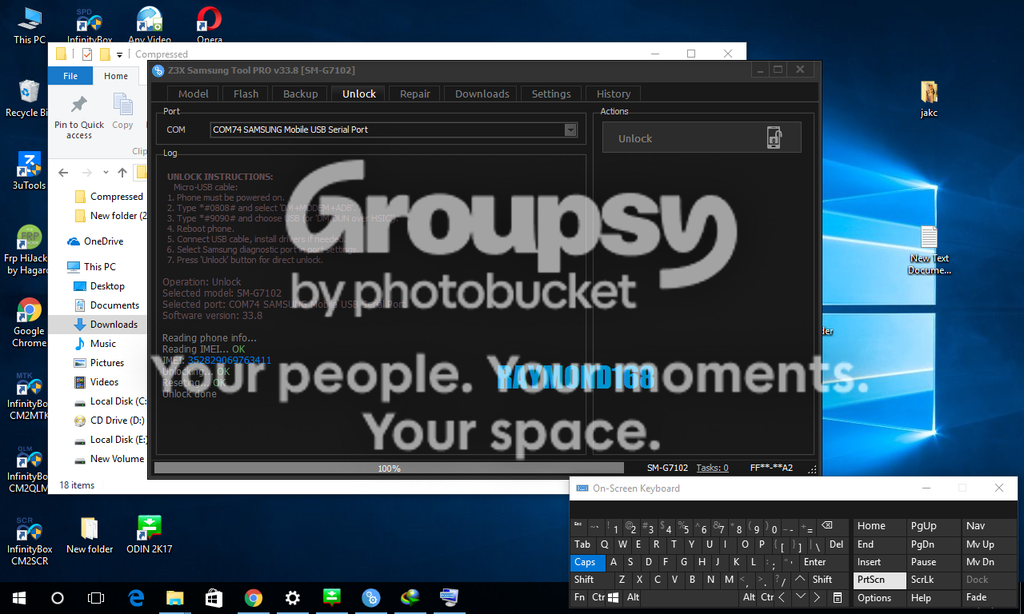Select the ODIN 2K17 desktop icon
1024x614 pixels.
[149, 536]
